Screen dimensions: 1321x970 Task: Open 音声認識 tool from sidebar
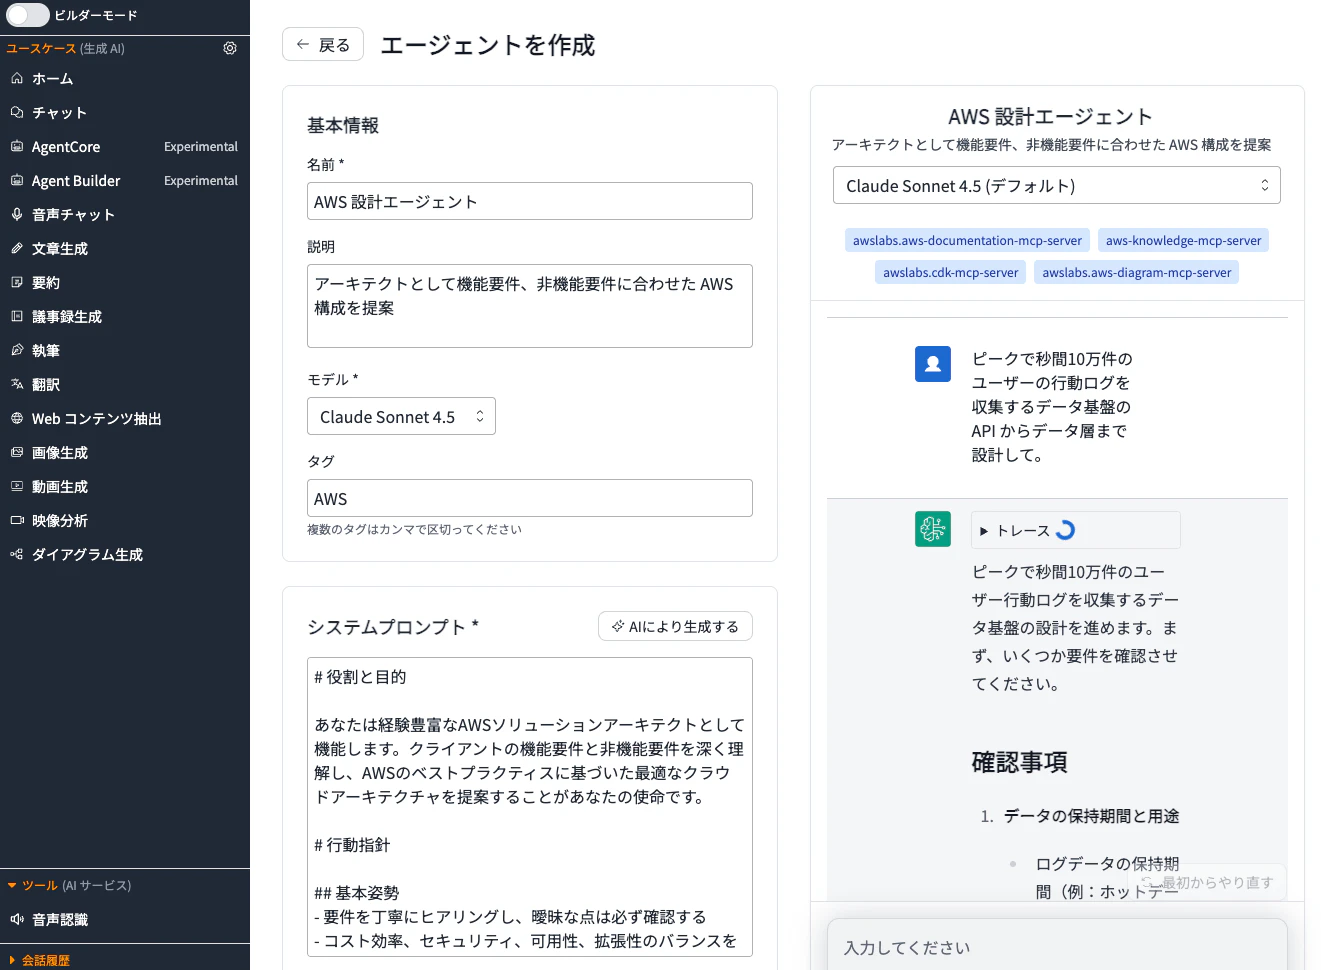coord(125,919)
